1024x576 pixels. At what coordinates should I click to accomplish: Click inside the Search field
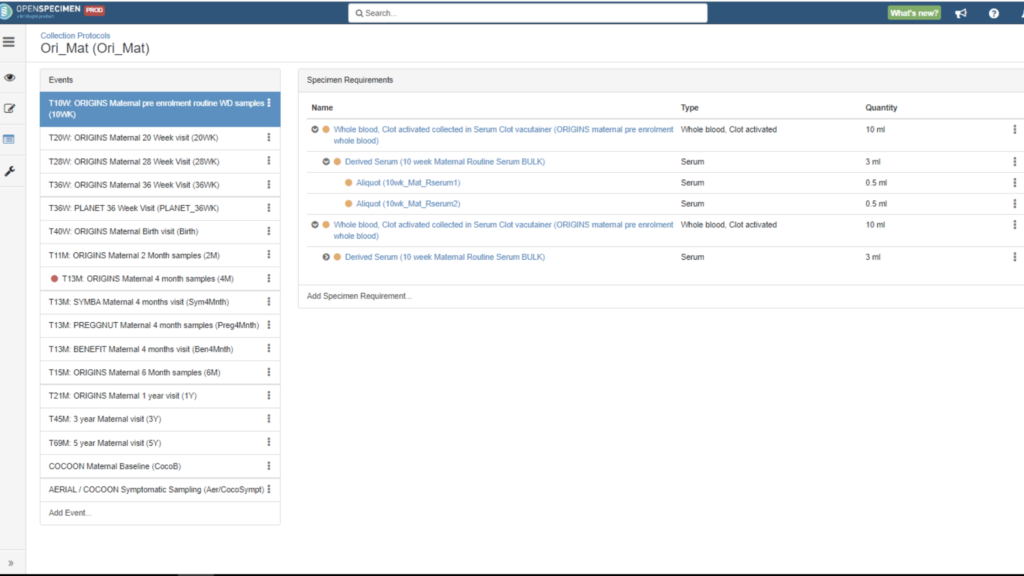[x=528, y=12]
